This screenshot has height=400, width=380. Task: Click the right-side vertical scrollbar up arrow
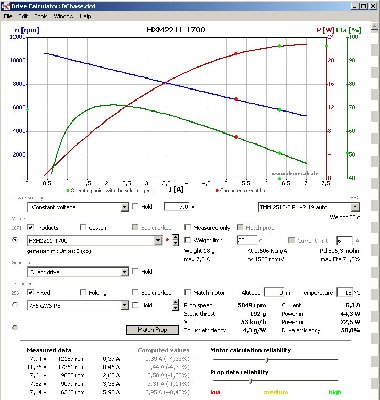(375, 26)
